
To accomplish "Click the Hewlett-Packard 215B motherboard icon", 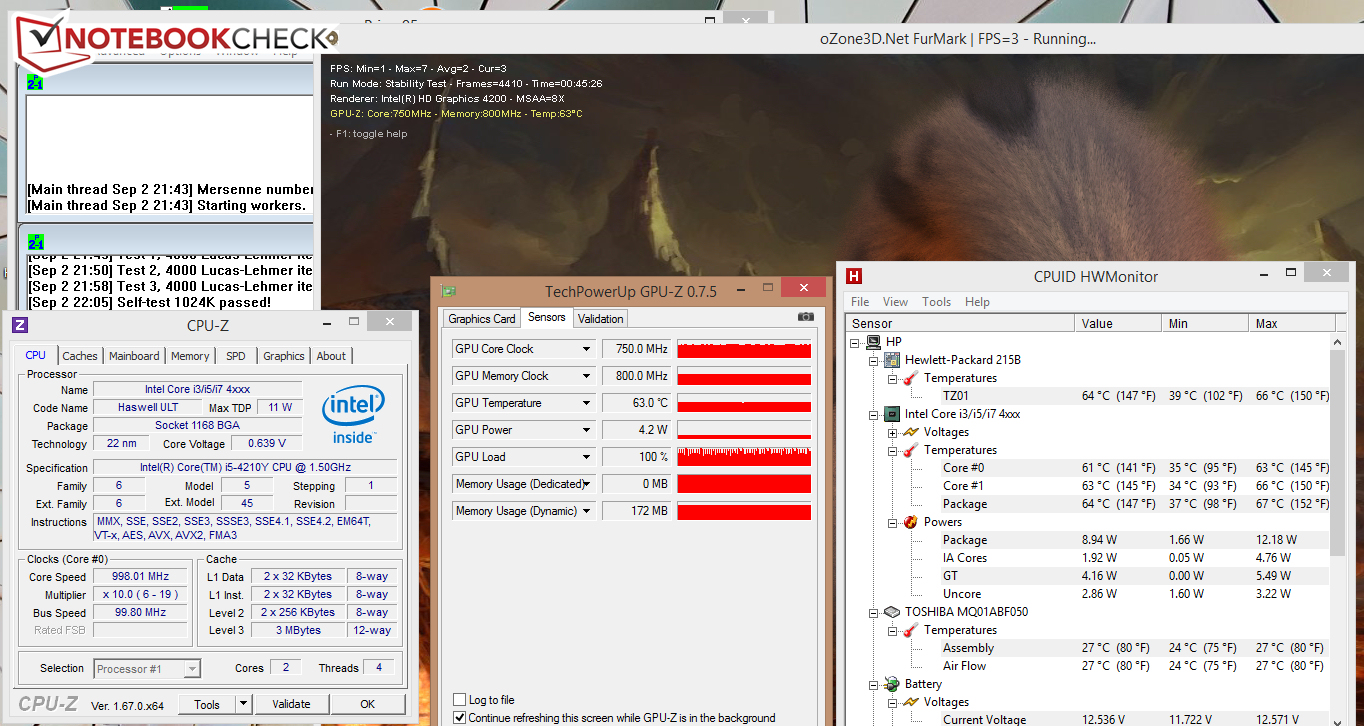I will 892,360.
